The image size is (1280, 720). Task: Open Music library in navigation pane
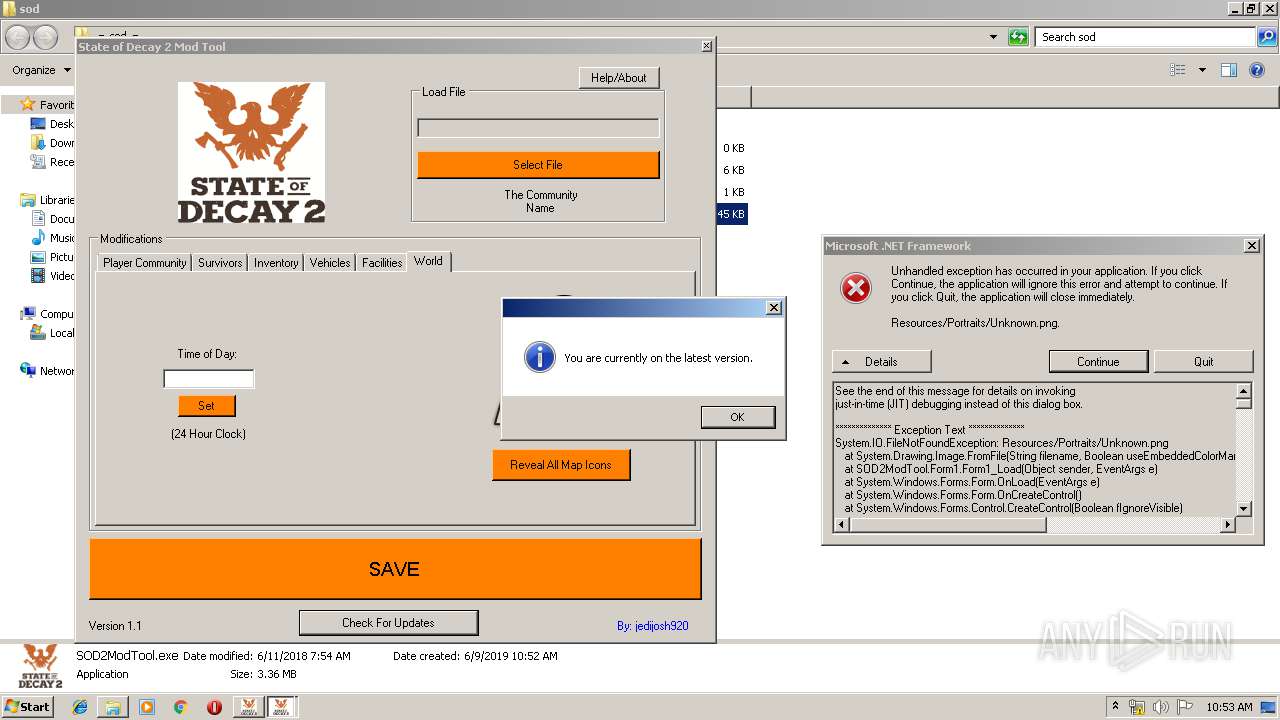[x=51, y=238]
